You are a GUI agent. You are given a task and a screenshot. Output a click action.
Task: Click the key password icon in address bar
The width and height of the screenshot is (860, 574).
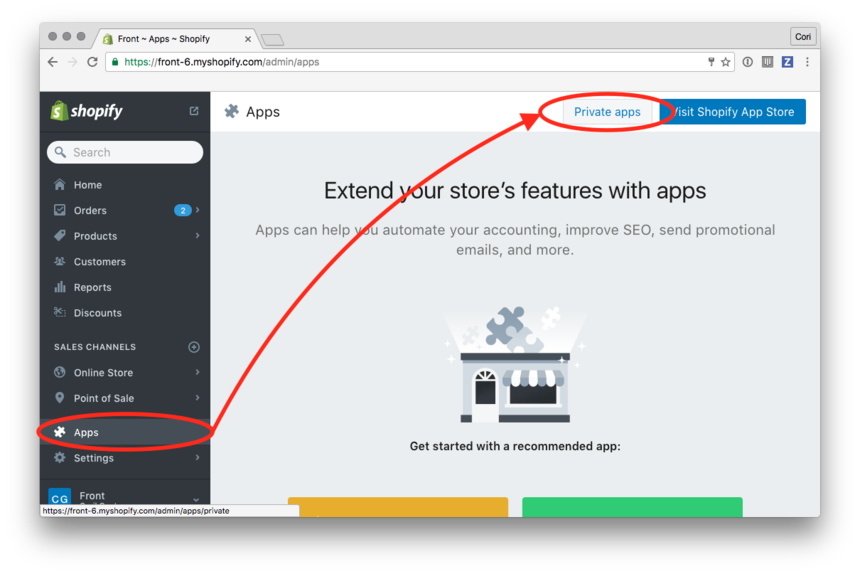(x=711, y=62)
